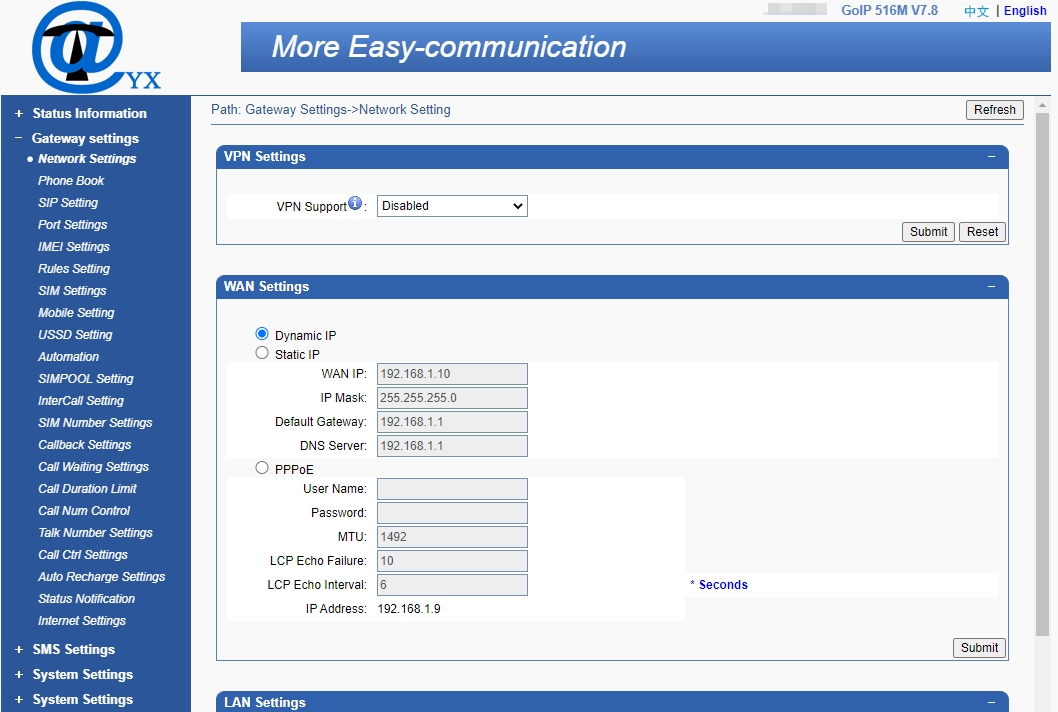Collapse the LAN Settings panel
The height and width of the screenshot is (712, 1058).
991,702
